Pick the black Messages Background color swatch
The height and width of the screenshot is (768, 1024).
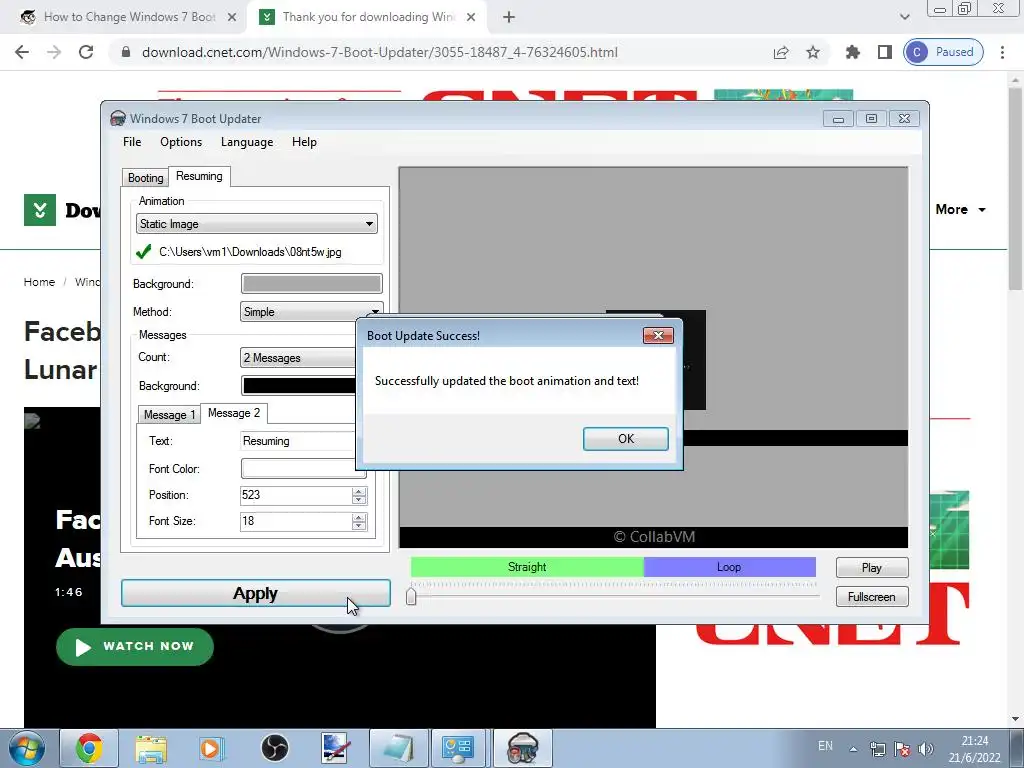tap(299, 385)
